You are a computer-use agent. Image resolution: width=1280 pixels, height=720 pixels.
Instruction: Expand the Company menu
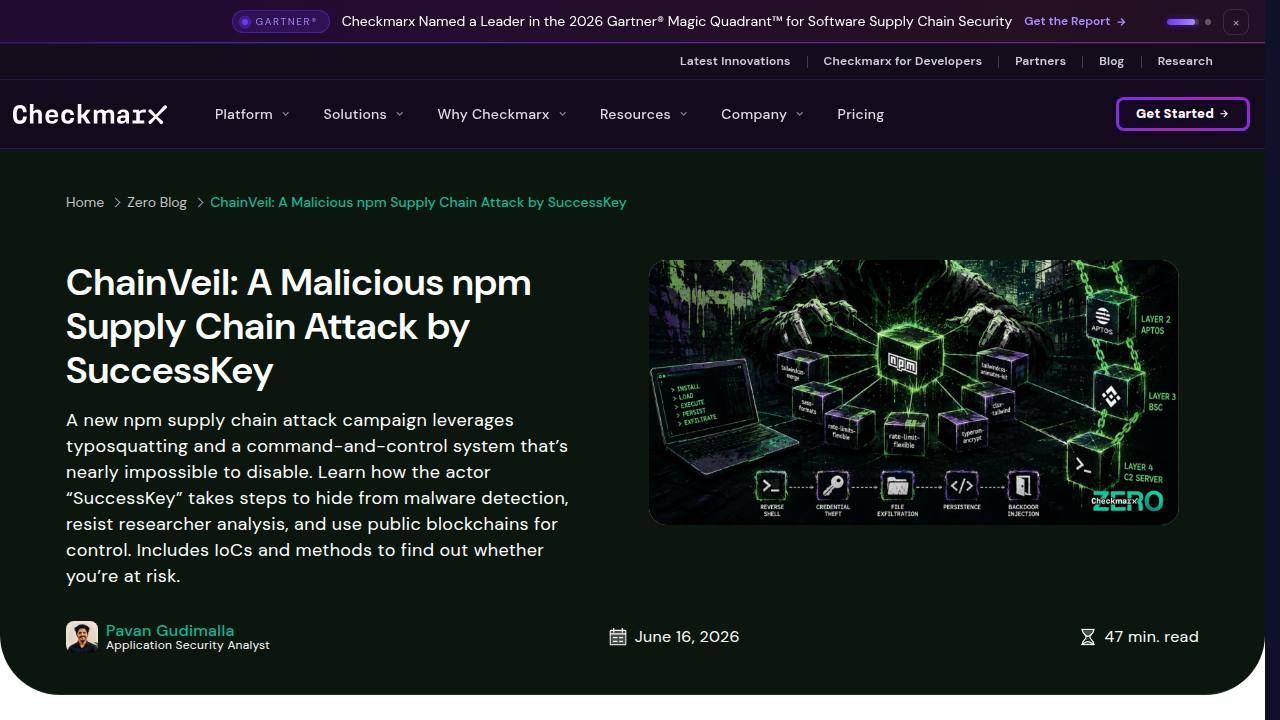pyautogui.click(x=762, y=114)
